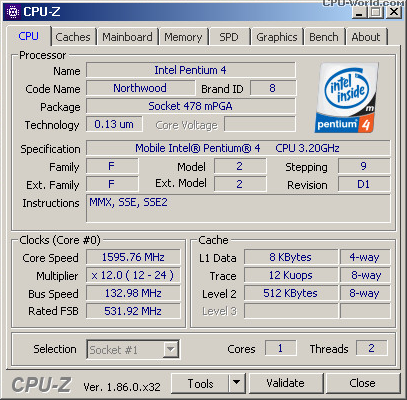
Task: Click the Multiplier value field
Action: coord(133,275)
